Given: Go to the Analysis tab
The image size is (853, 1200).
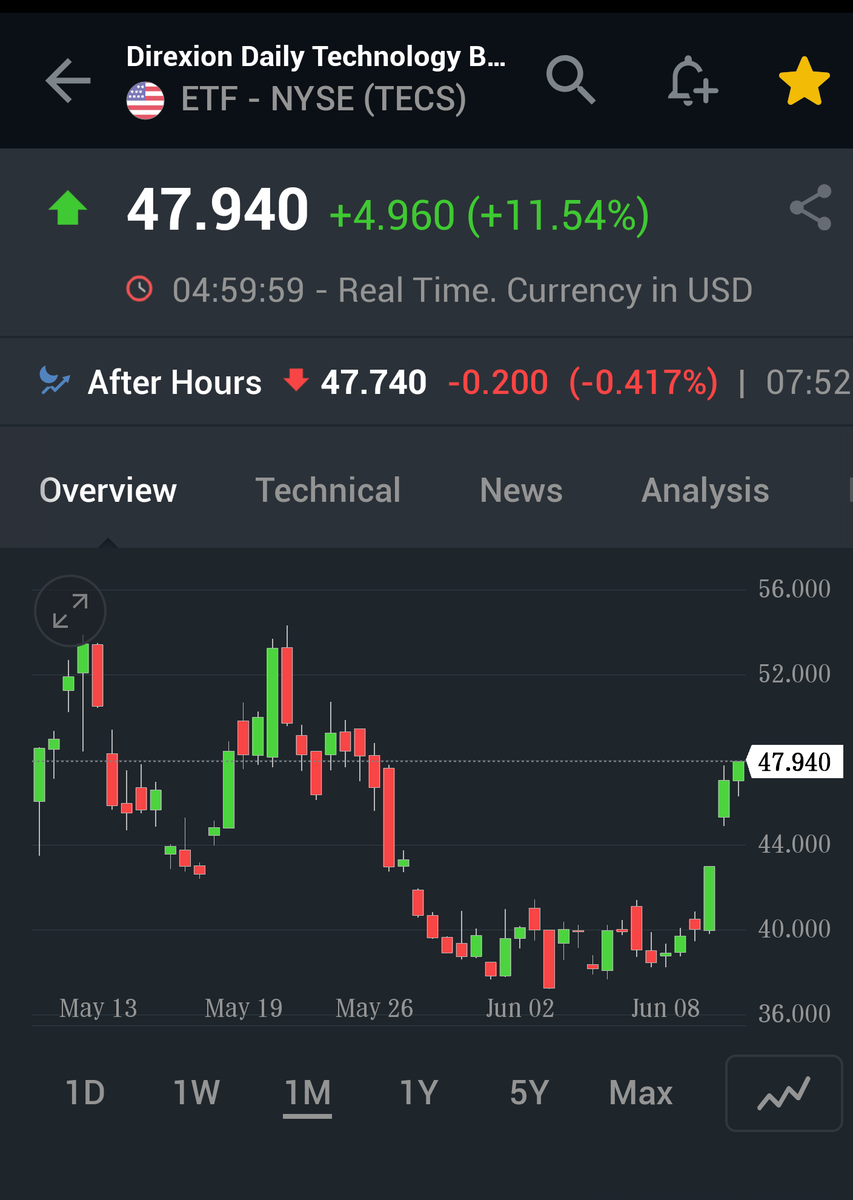Looking at the screenshot, I should [x=705, y=490].
